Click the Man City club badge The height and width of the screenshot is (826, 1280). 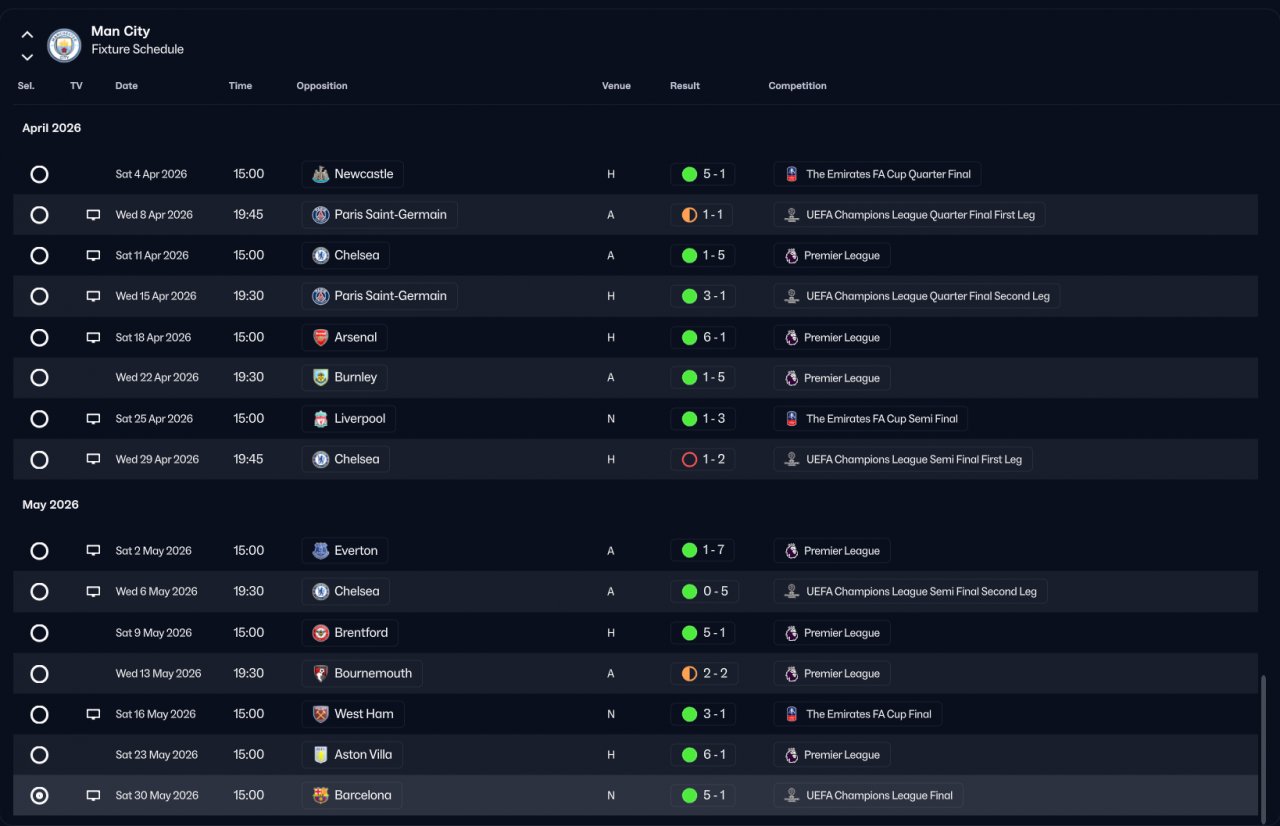coord(65,45)
